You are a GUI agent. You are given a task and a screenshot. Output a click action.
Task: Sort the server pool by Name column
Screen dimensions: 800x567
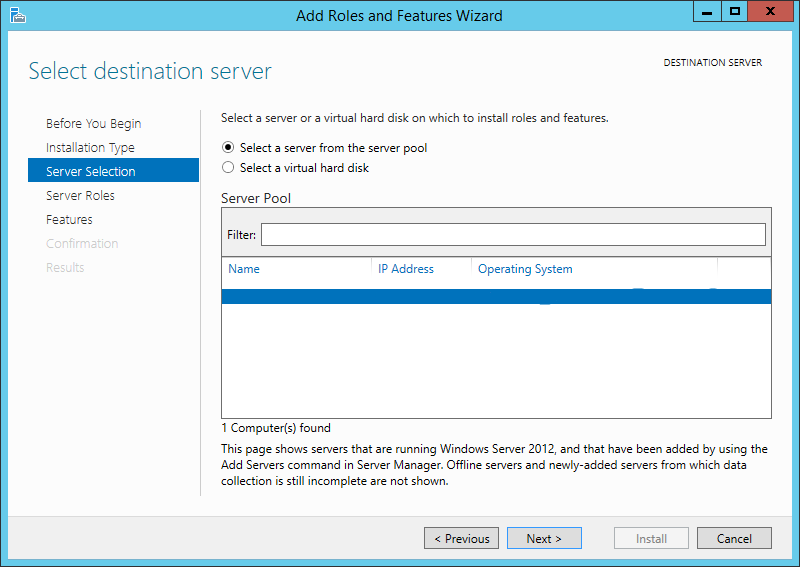(x=244, y=268)
